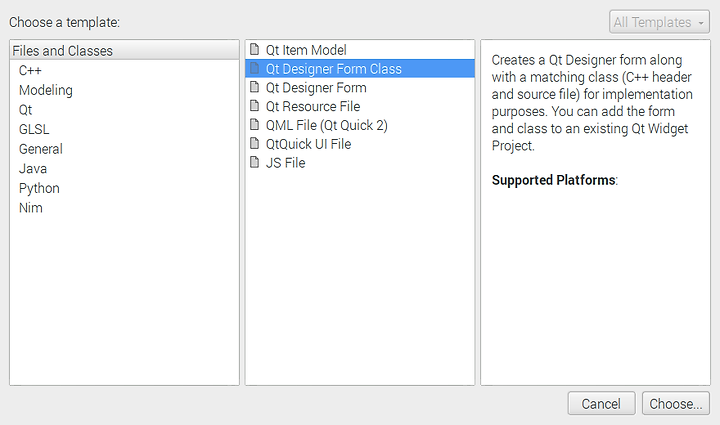Click the Choose... button
Image resolution: width=720 pixels, height=425 pixels.
676,403
